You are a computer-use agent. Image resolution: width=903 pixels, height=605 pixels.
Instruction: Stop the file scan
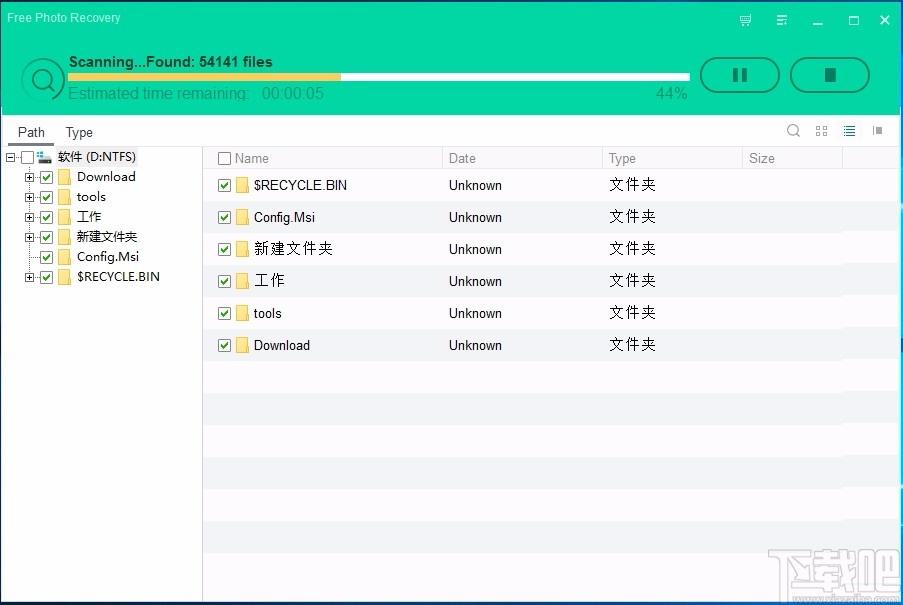829,75
